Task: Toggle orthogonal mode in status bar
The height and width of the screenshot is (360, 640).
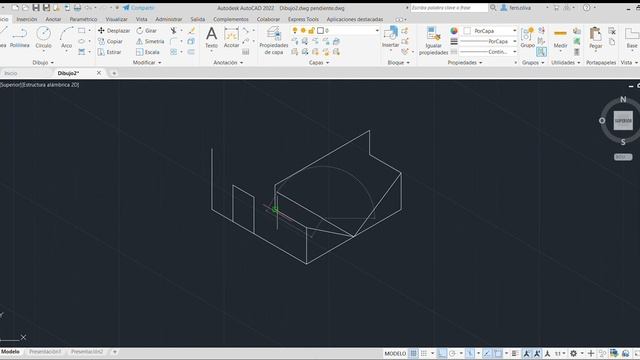Action: 442,353
